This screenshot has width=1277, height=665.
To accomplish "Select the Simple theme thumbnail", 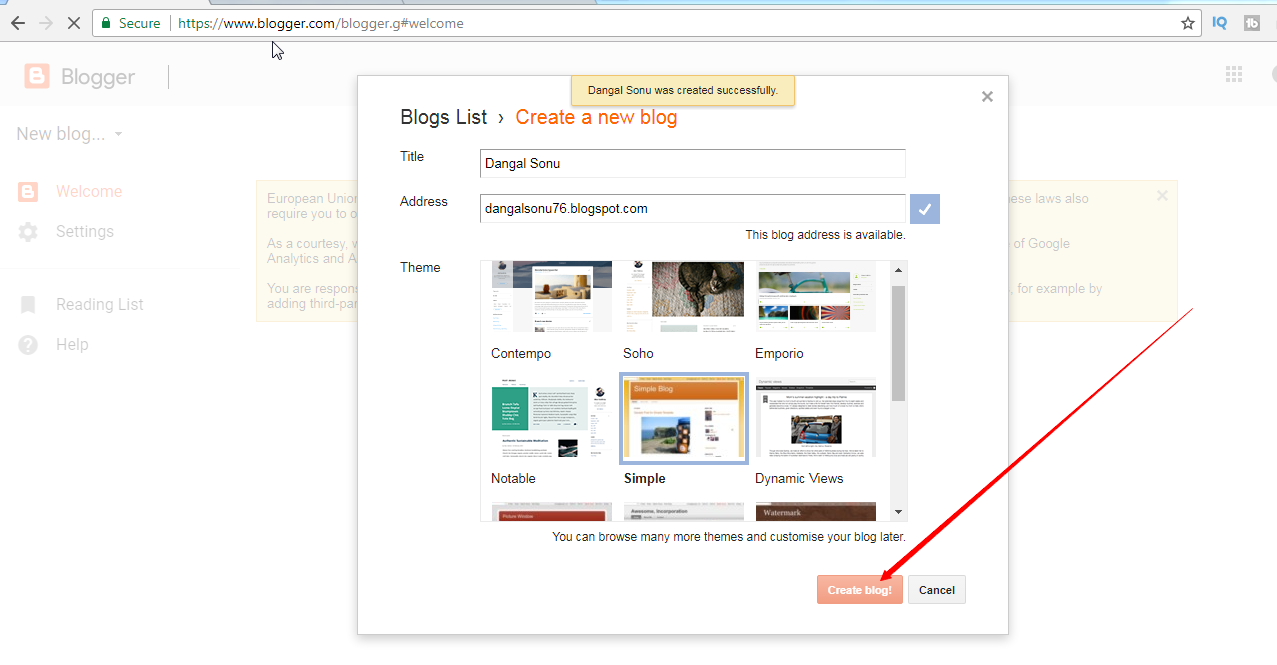I will (x=684, y=418).
